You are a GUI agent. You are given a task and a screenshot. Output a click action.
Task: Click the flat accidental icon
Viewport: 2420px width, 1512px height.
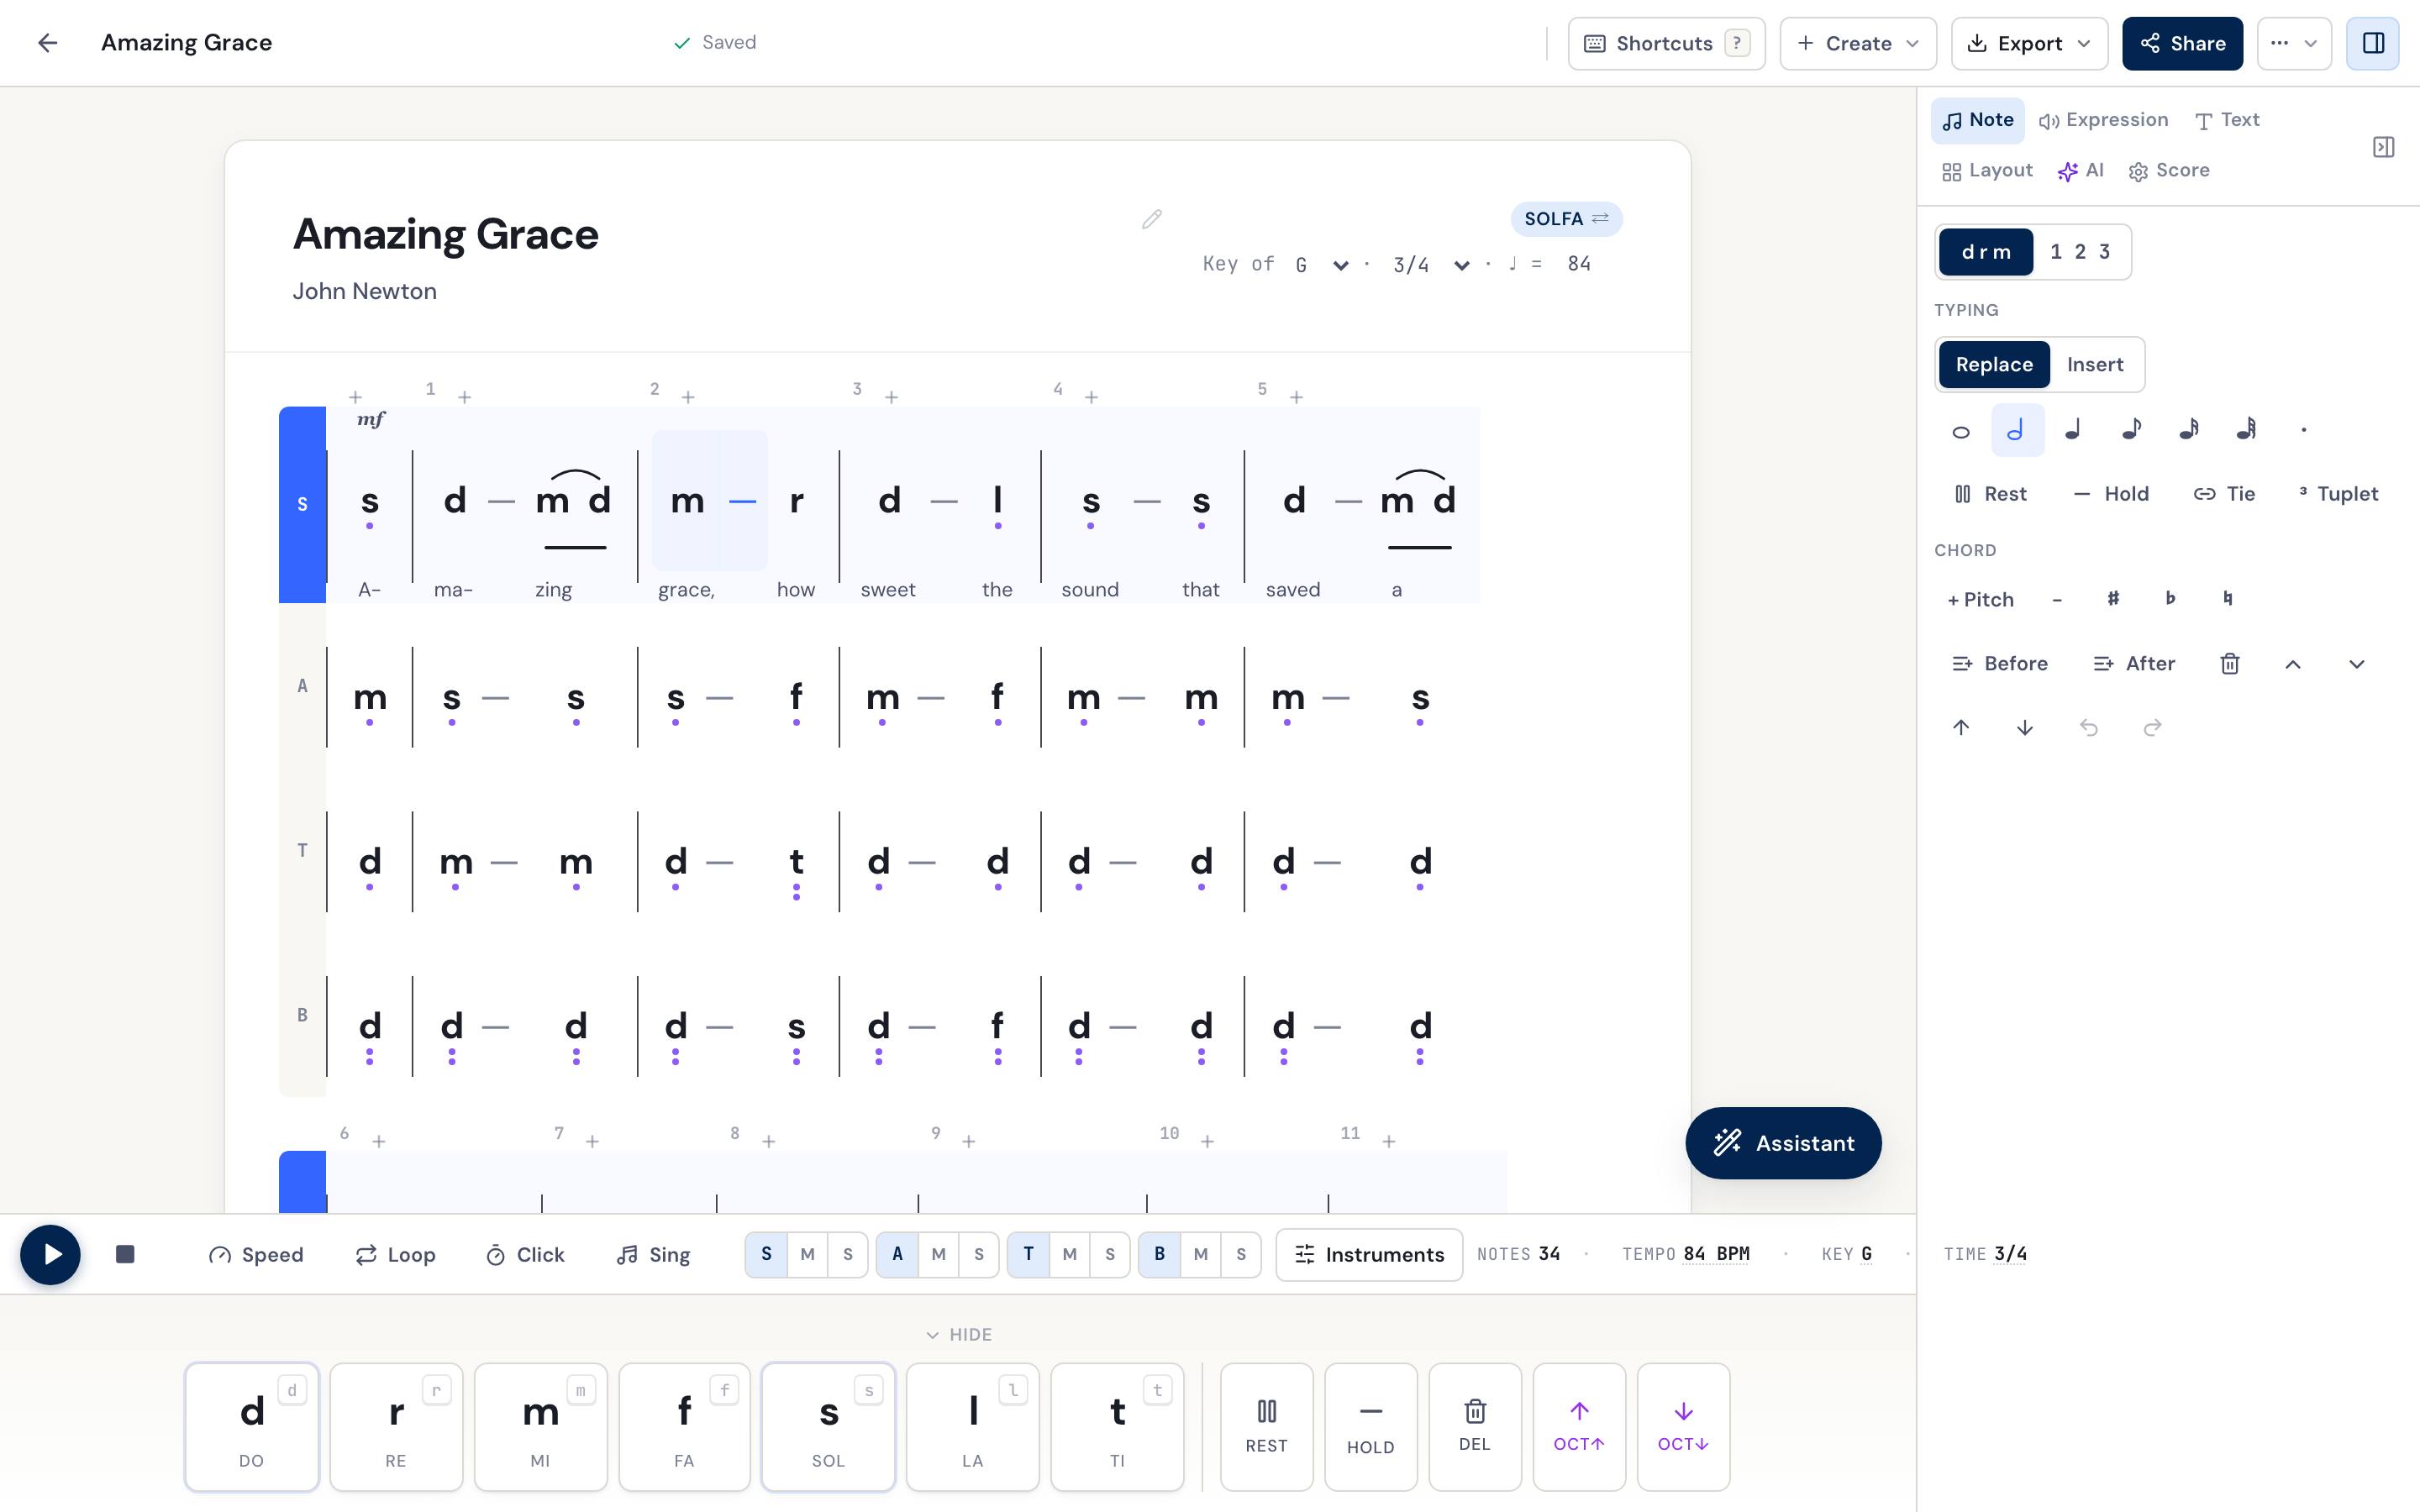click(x=2170, y=599)
